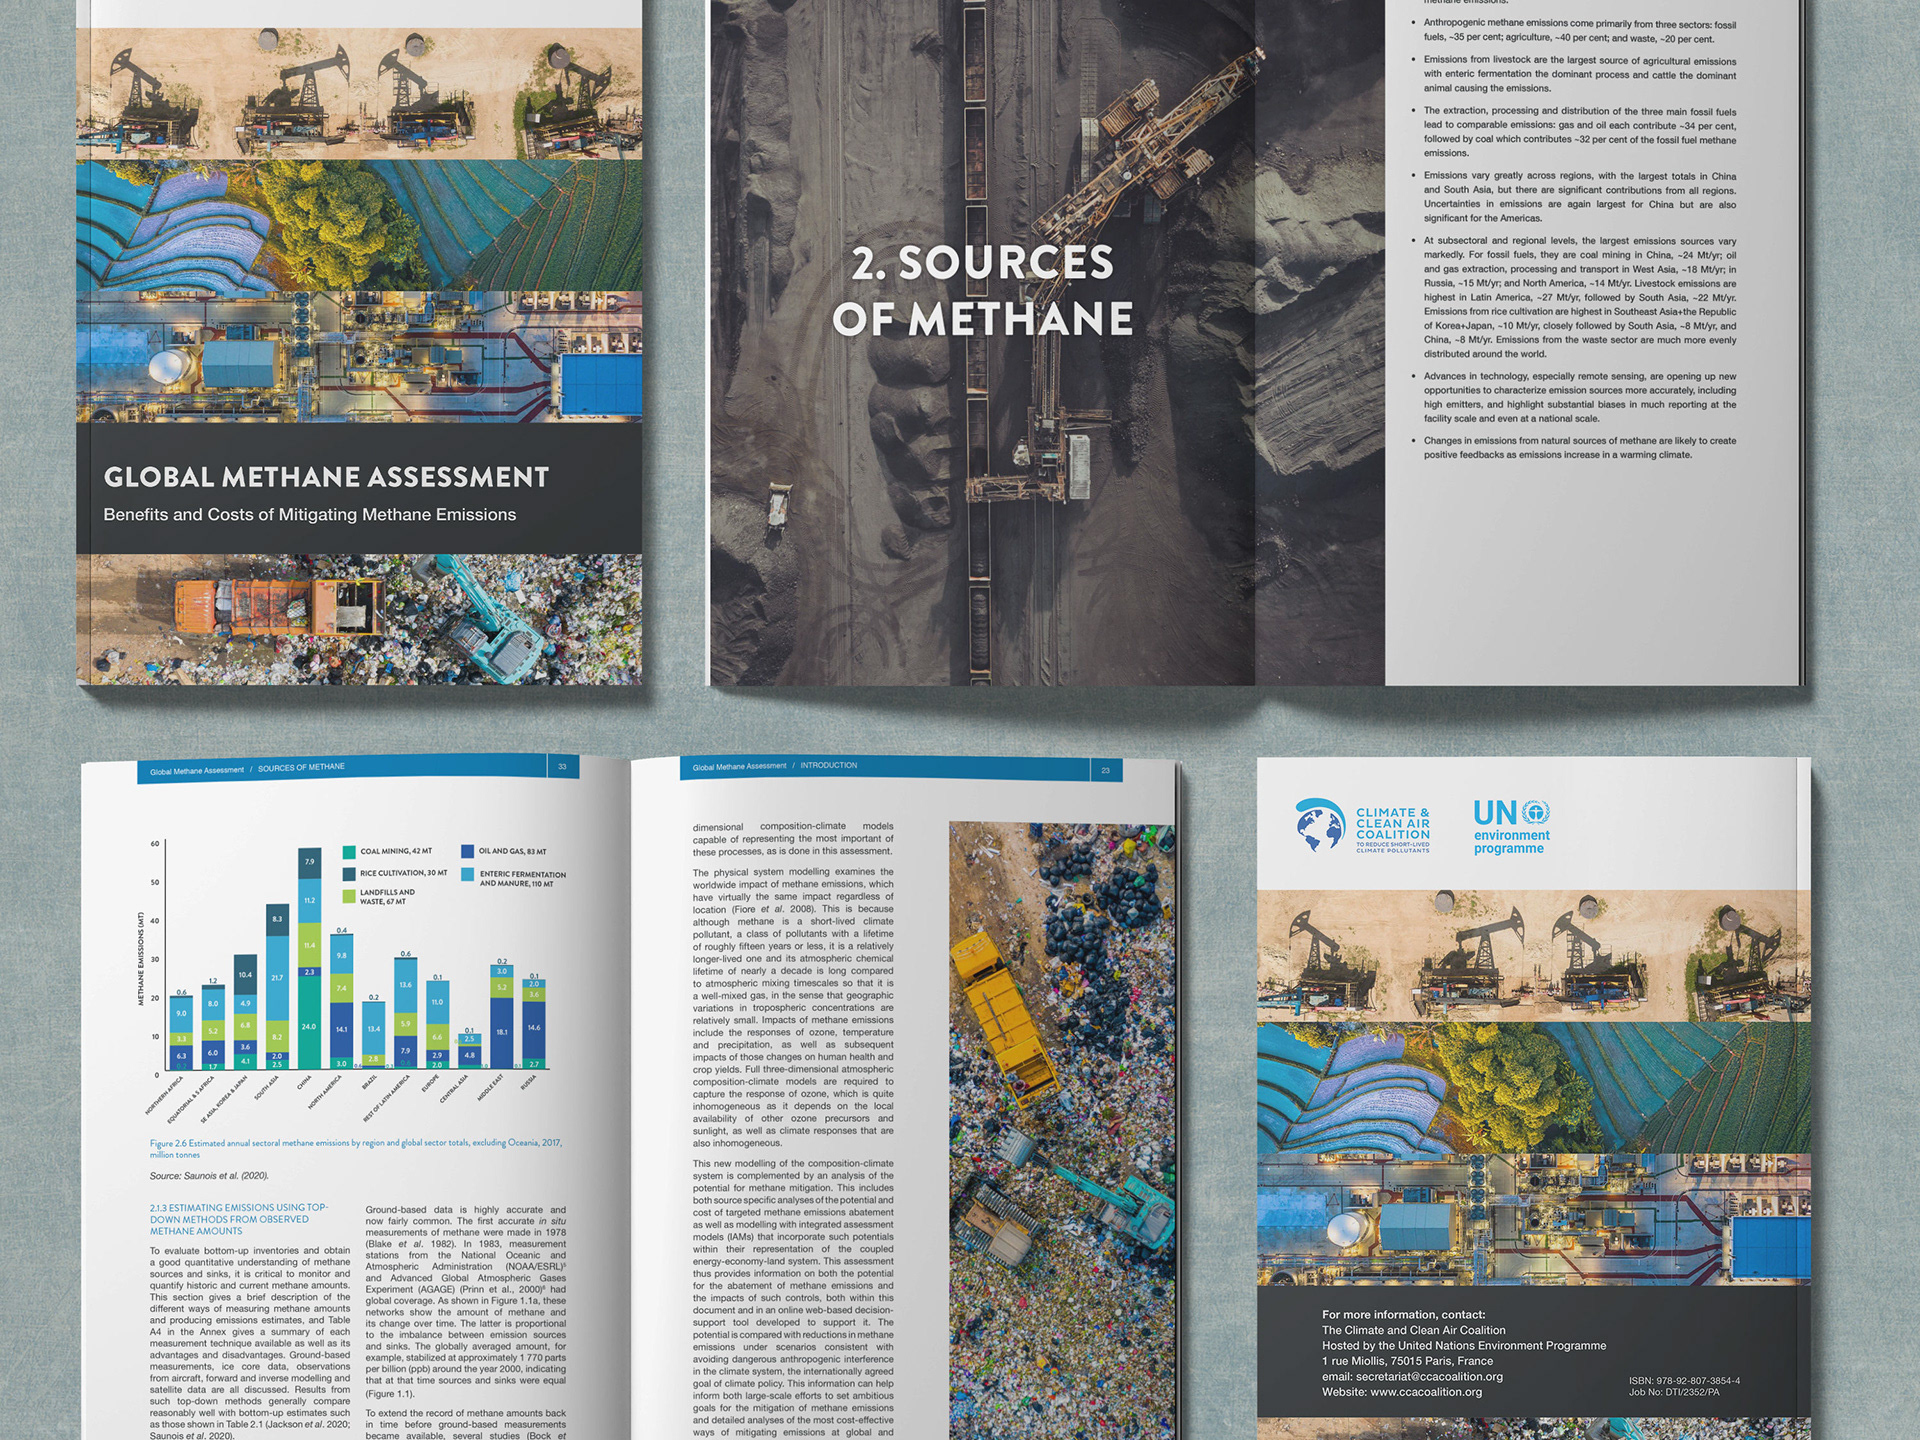Click the 2. Sources of Methane chapter heading
1920x1440 pixels.
click(x=982, y=291)
